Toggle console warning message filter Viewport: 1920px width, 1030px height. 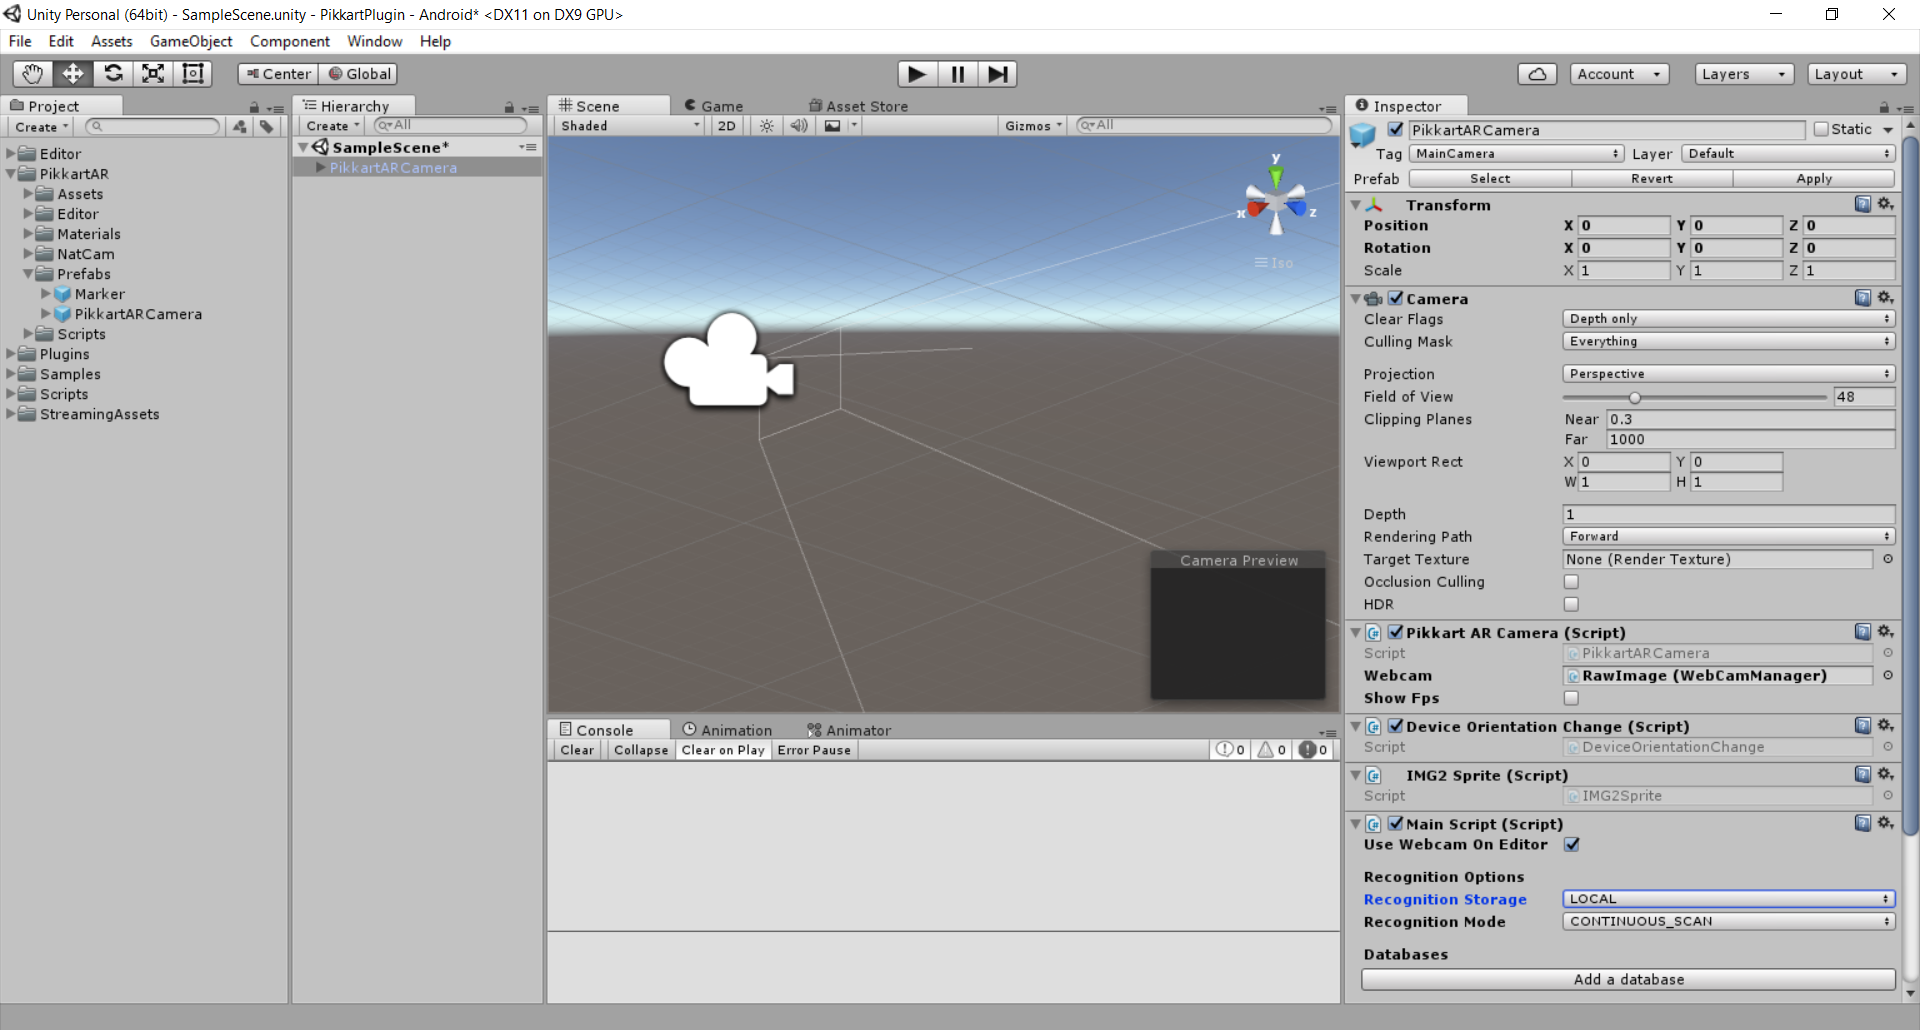pos(1272,750)
